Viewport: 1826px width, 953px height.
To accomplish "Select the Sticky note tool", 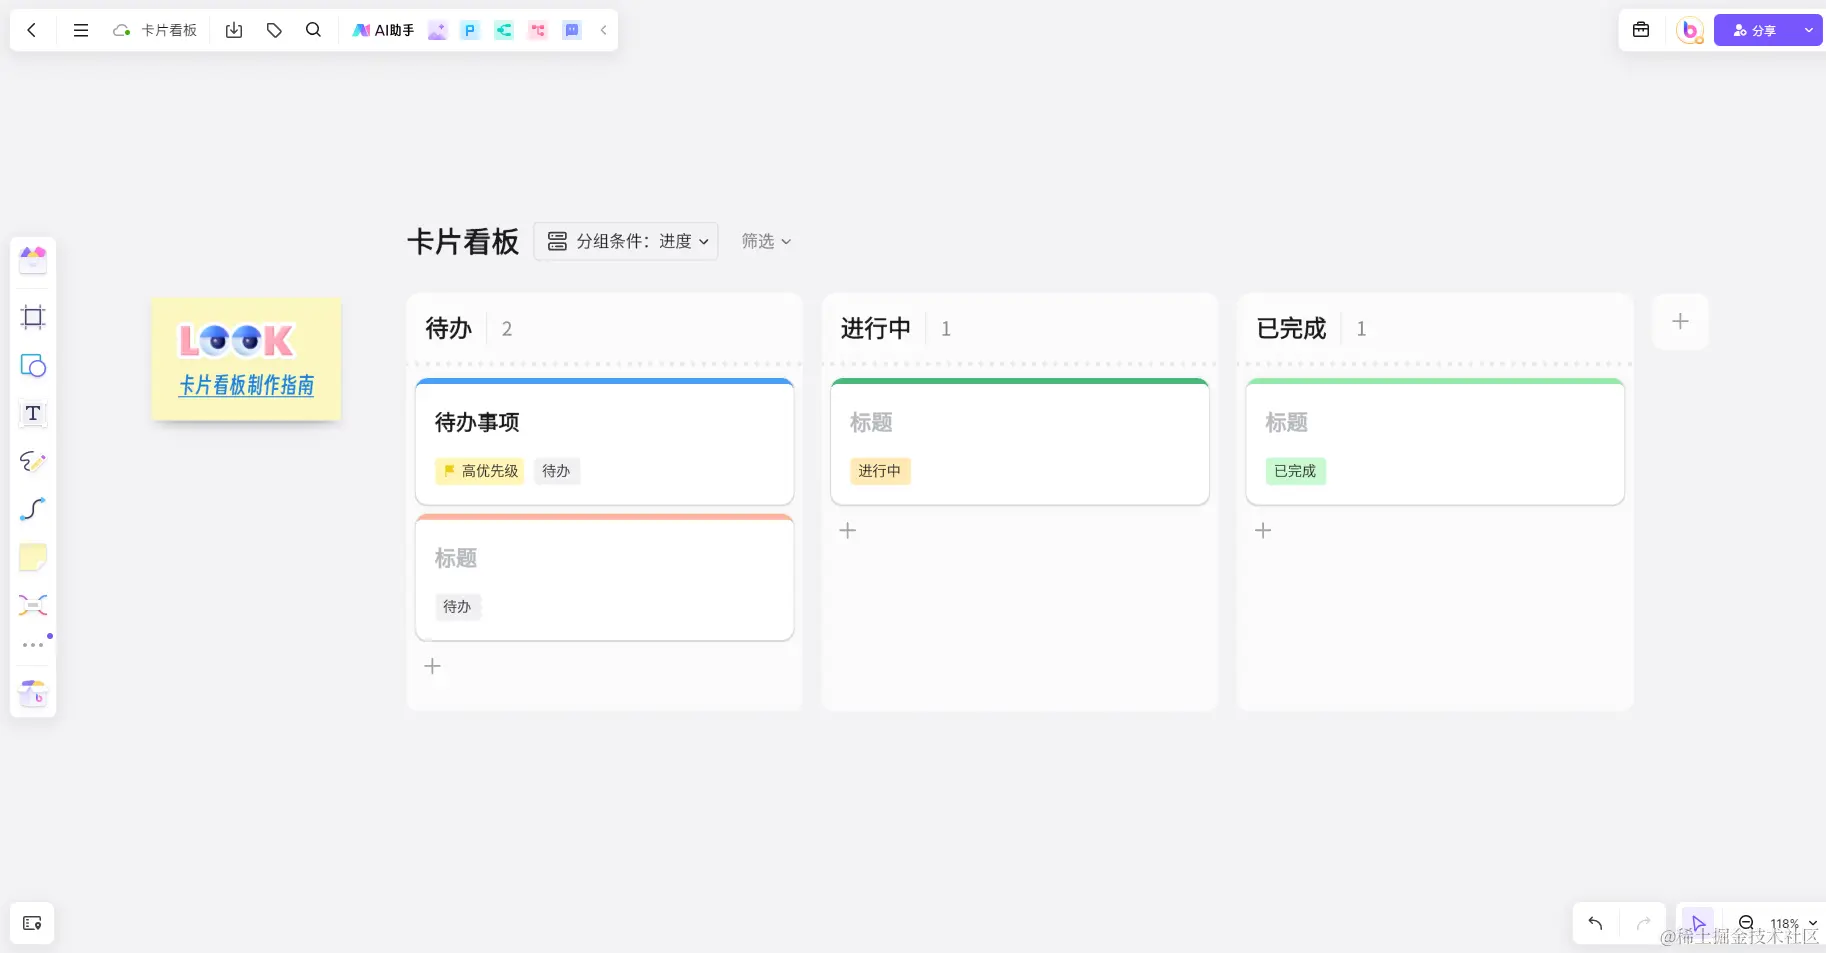I will click(33, 557).
